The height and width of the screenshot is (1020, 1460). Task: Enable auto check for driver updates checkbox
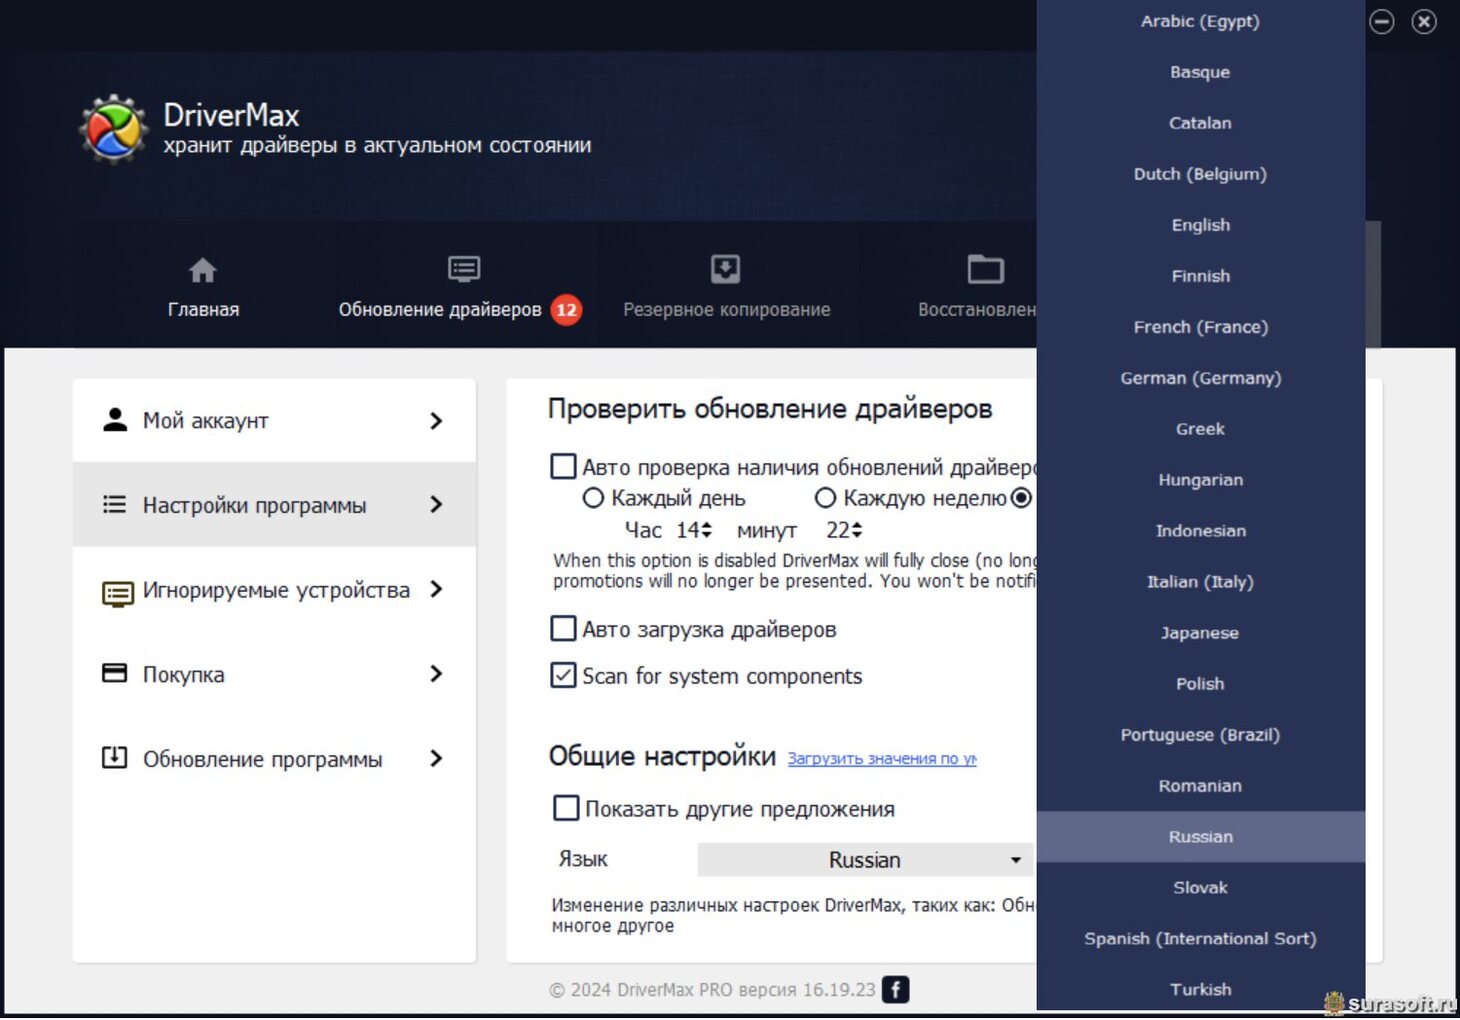point(564,467)
